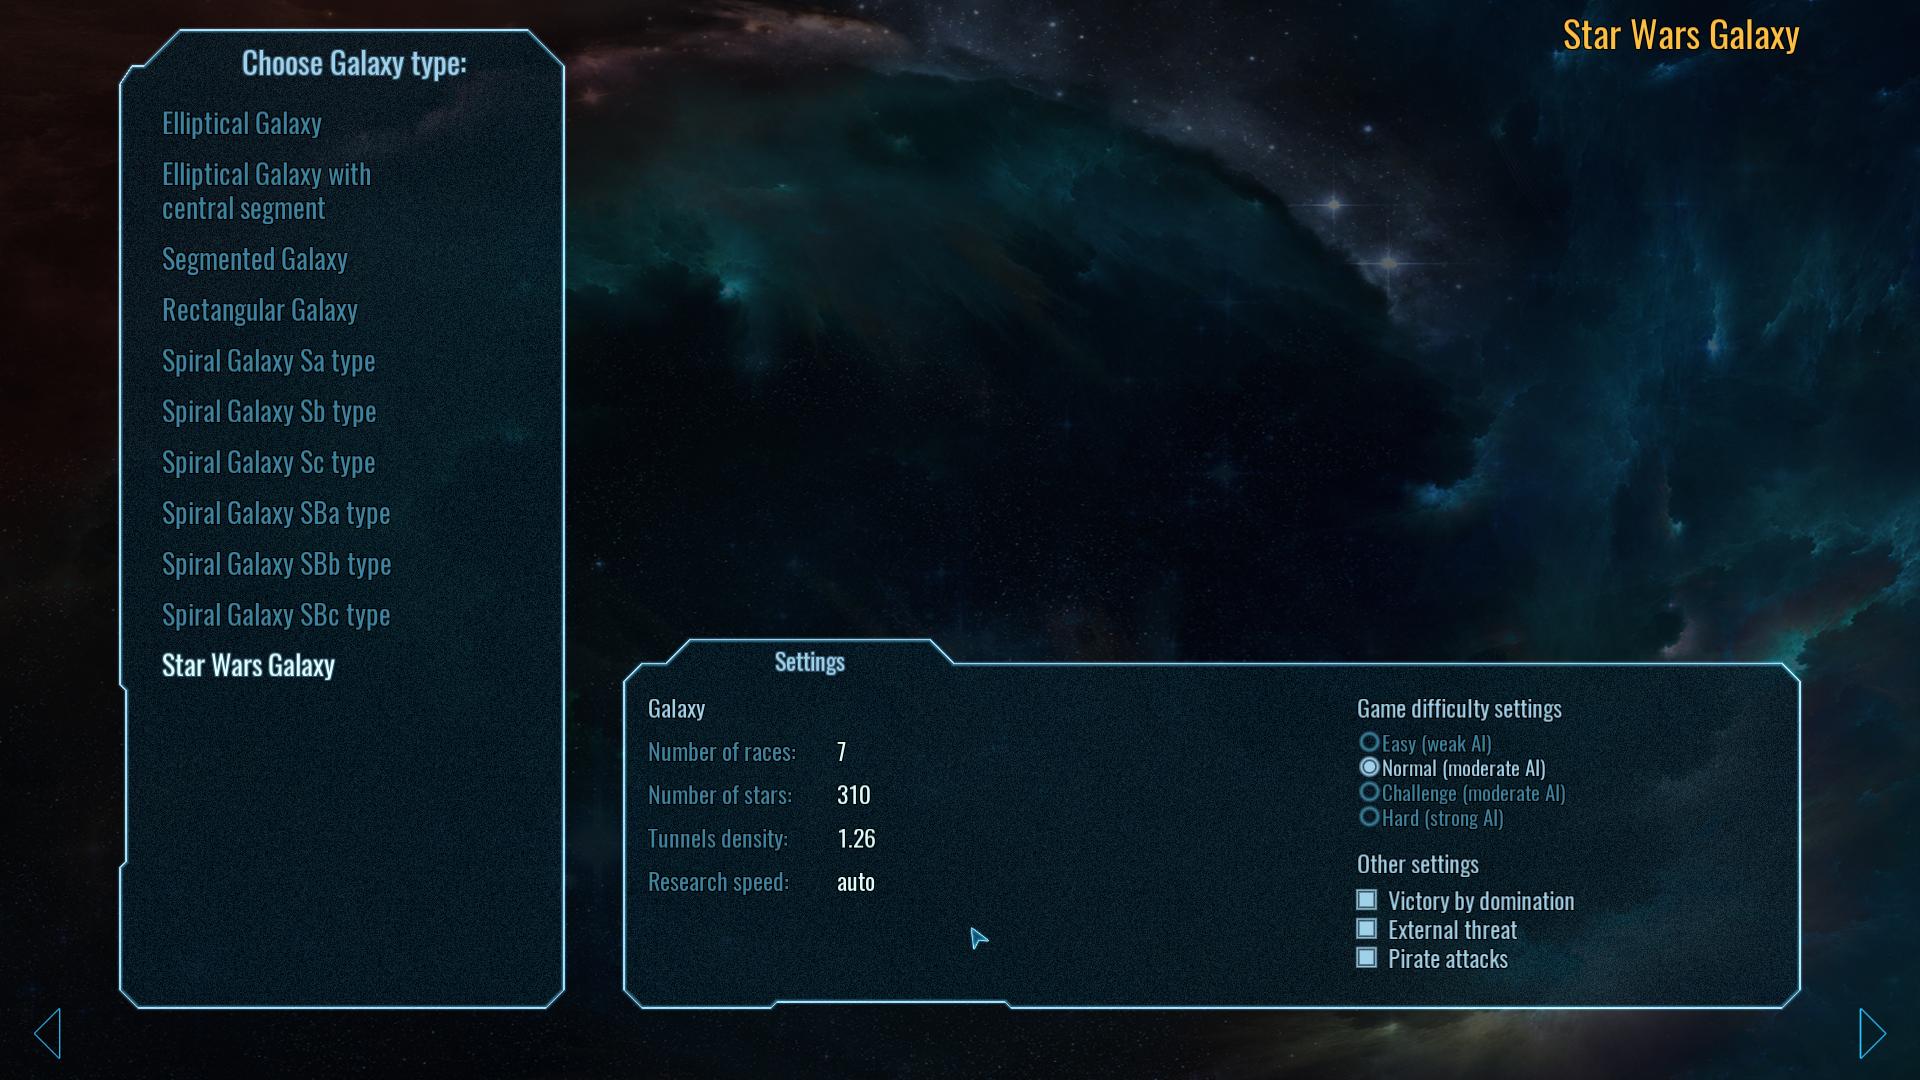The image size is (1920, 1080).
Task: Select Normal moderate AI difficulty
Action: coord(1370,767)
